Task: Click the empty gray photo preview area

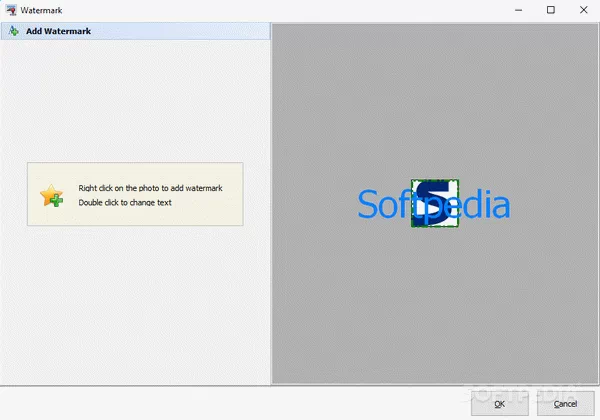Action: tap(435, 310)
